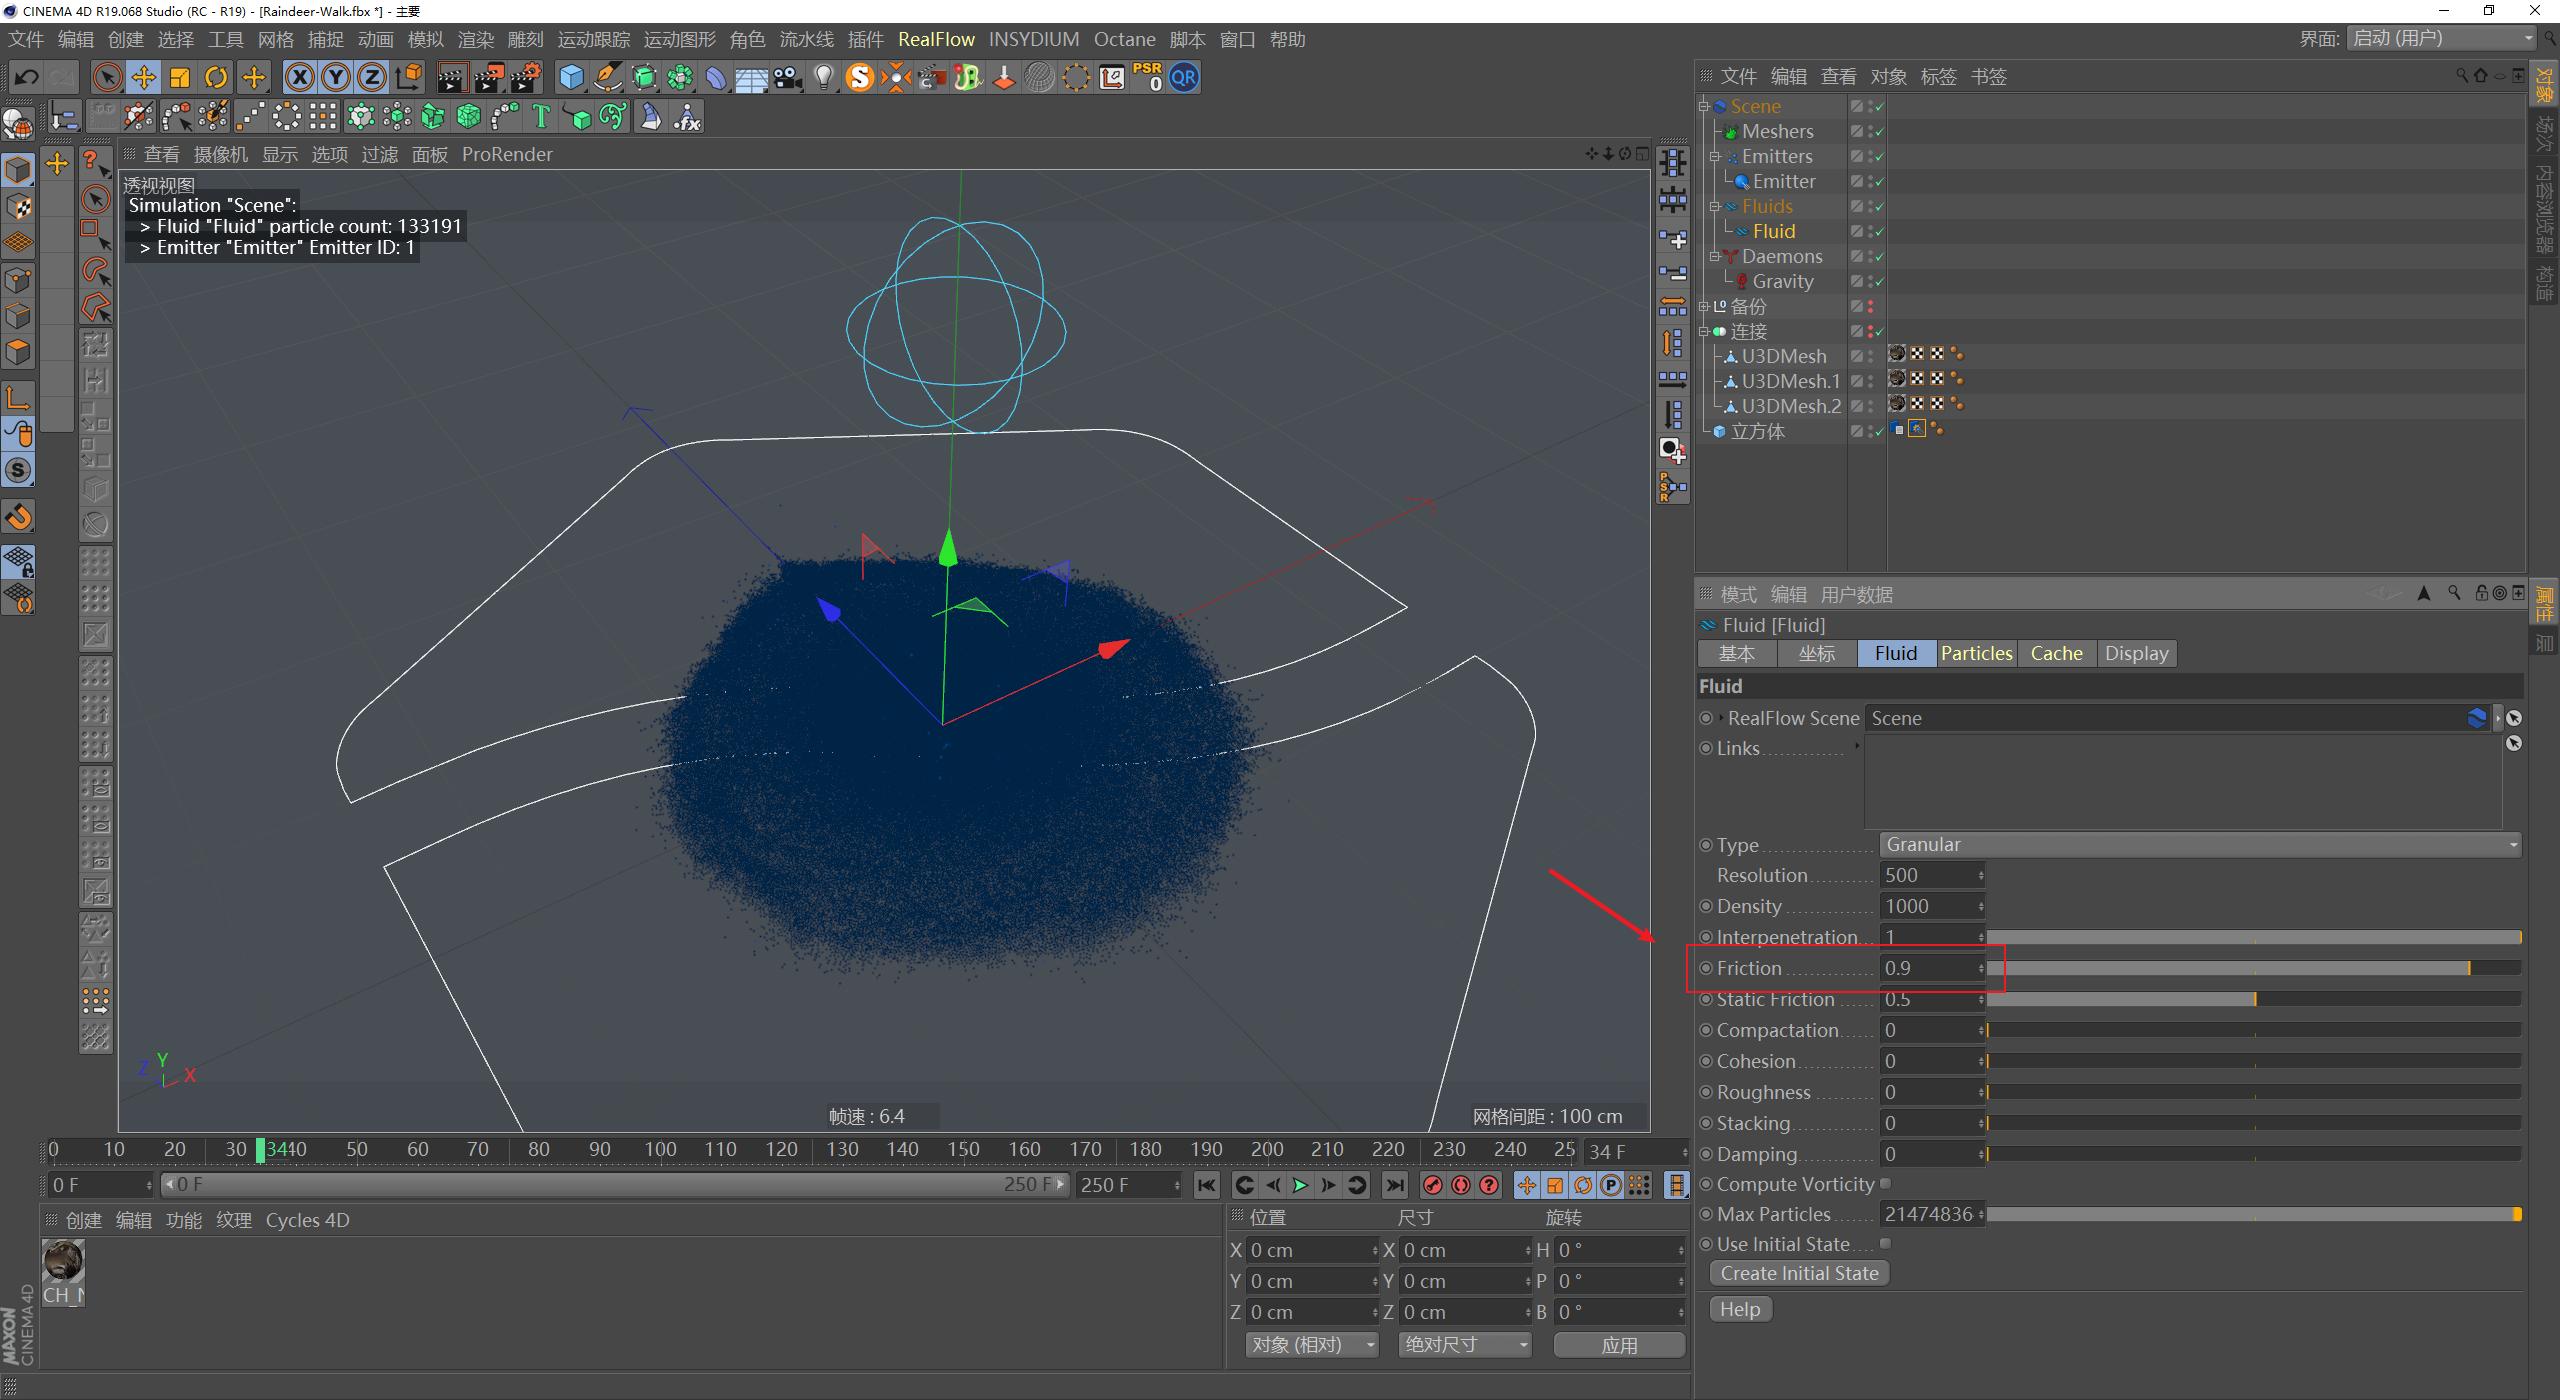
Task: Click the Camera object icon
Action: [x=787, y=77]
